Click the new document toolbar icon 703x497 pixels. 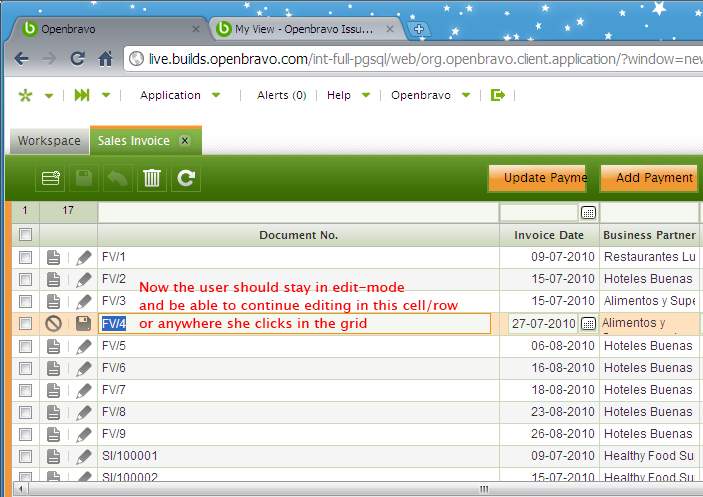pos(50,178)
